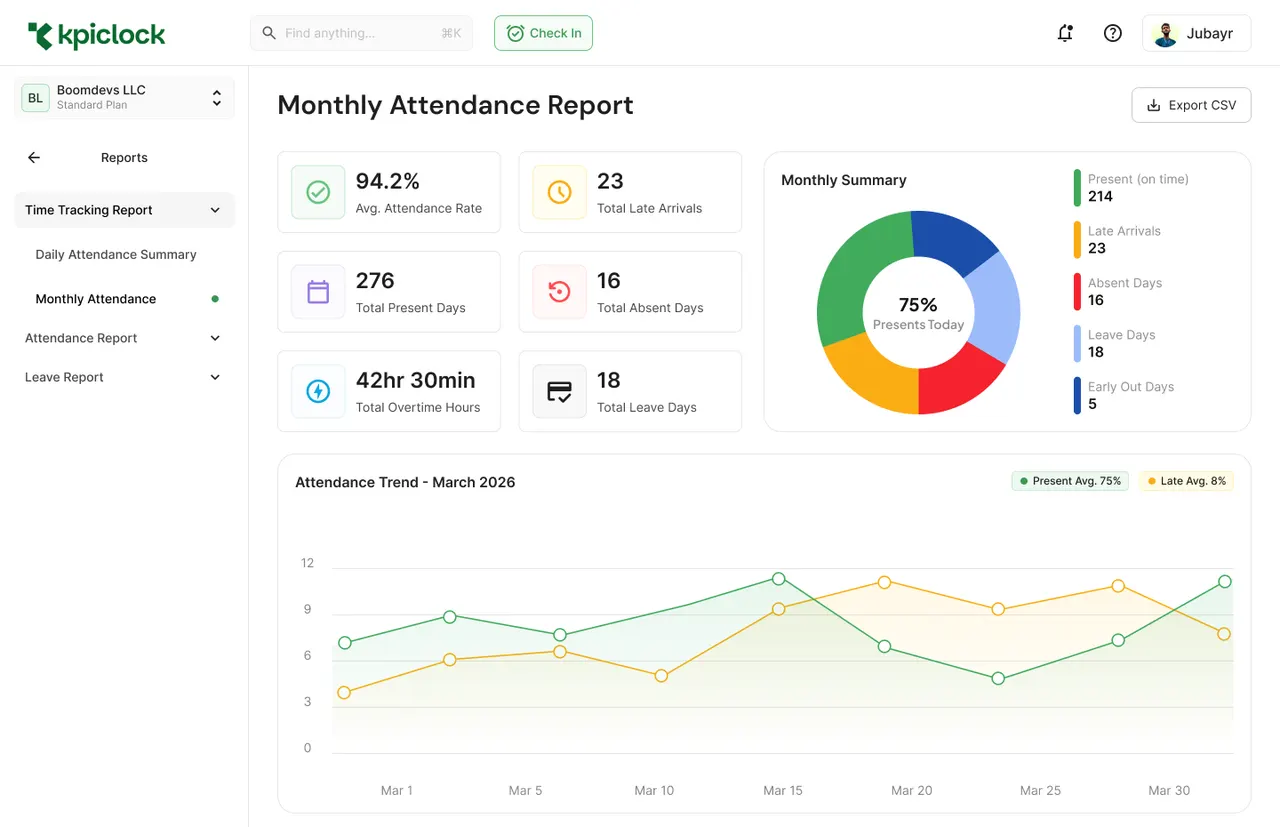Click the red Absent Days swatch
The width and height of the screenshot is (1280, 827).
pos(1077,292)
